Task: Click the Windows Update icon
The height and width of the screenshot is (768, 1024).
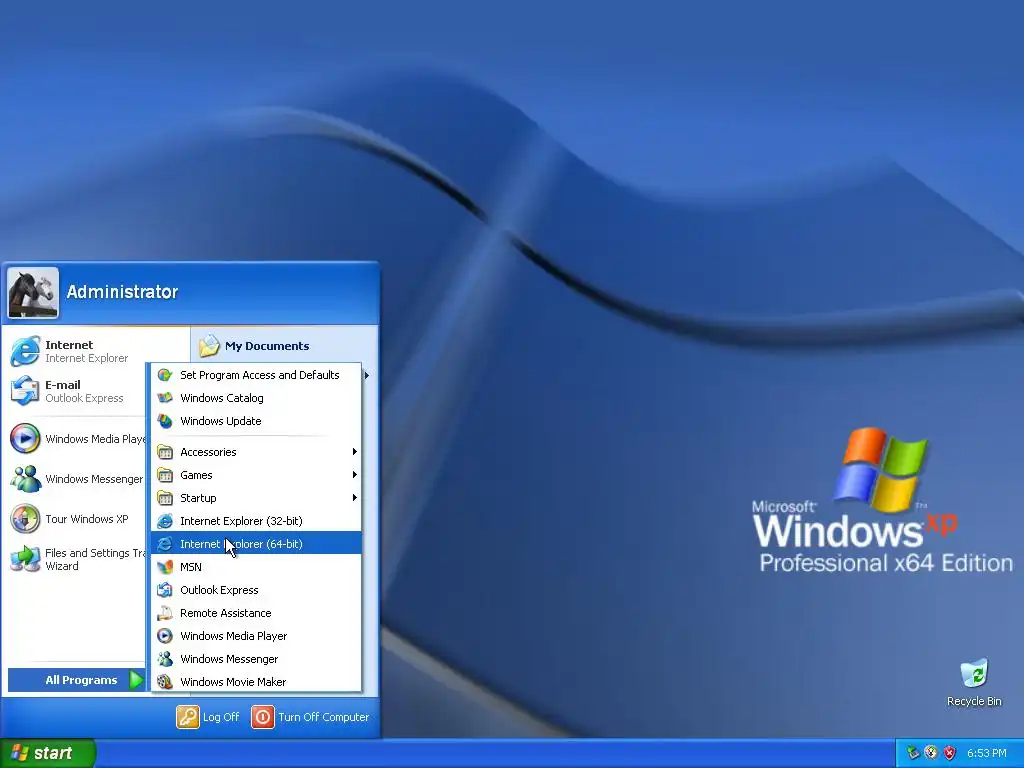Action: click(x=165, y=421)
